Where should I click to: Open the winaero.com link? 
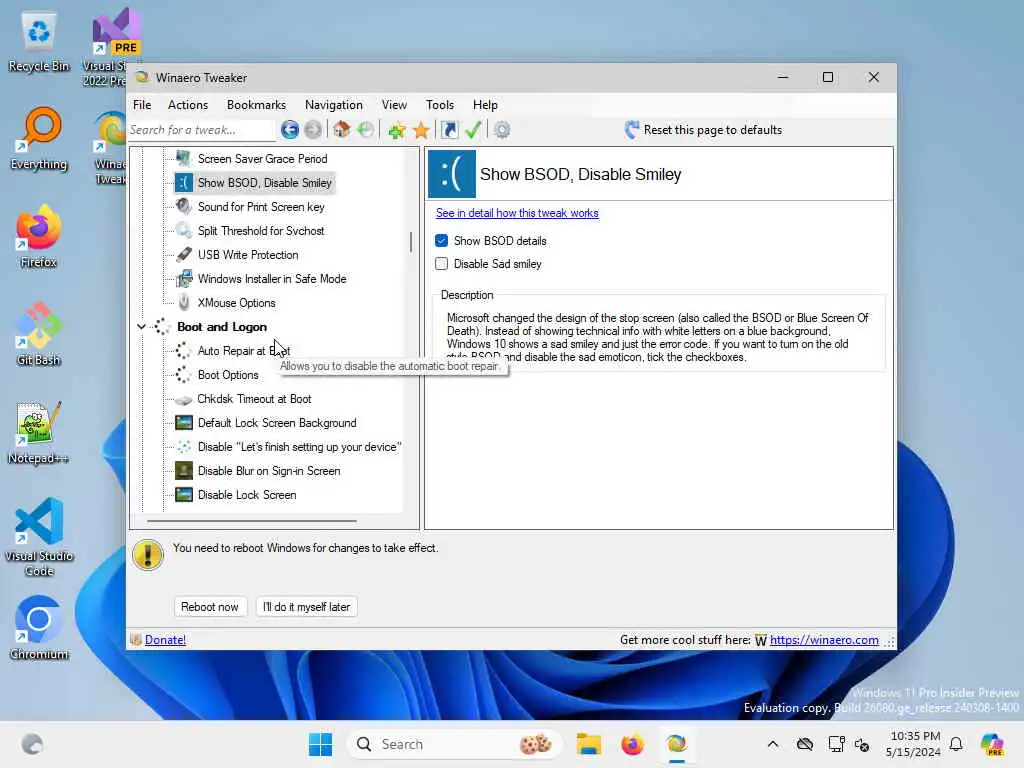coord(824,640)
